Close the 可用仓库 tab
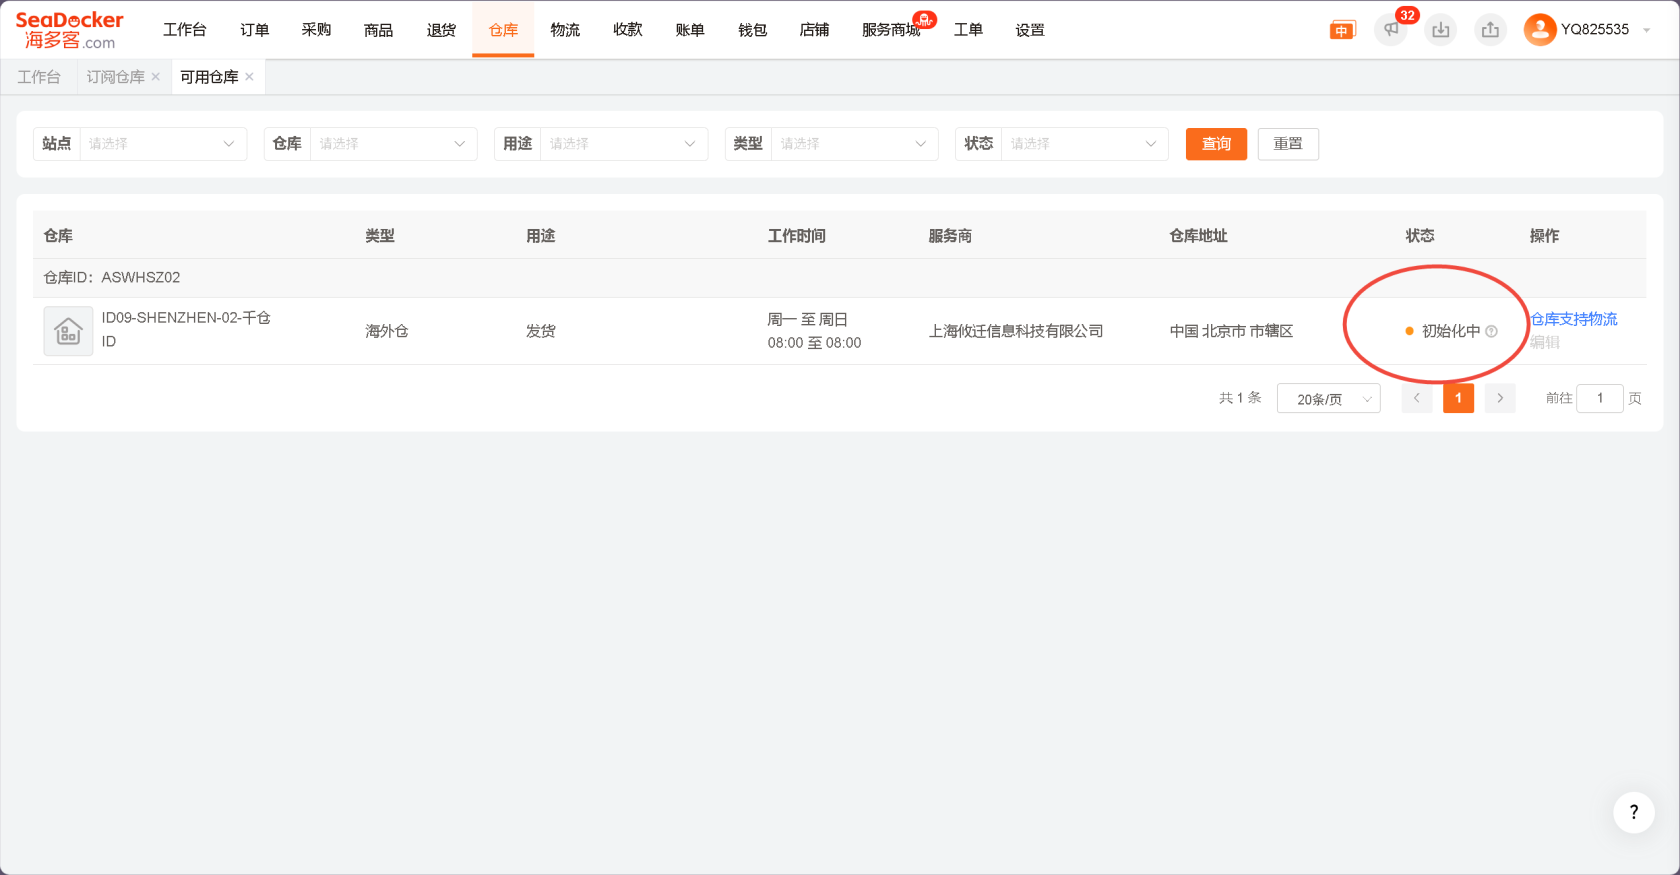The width and height of the screenshot is (1680, 875). pos(249,77)
